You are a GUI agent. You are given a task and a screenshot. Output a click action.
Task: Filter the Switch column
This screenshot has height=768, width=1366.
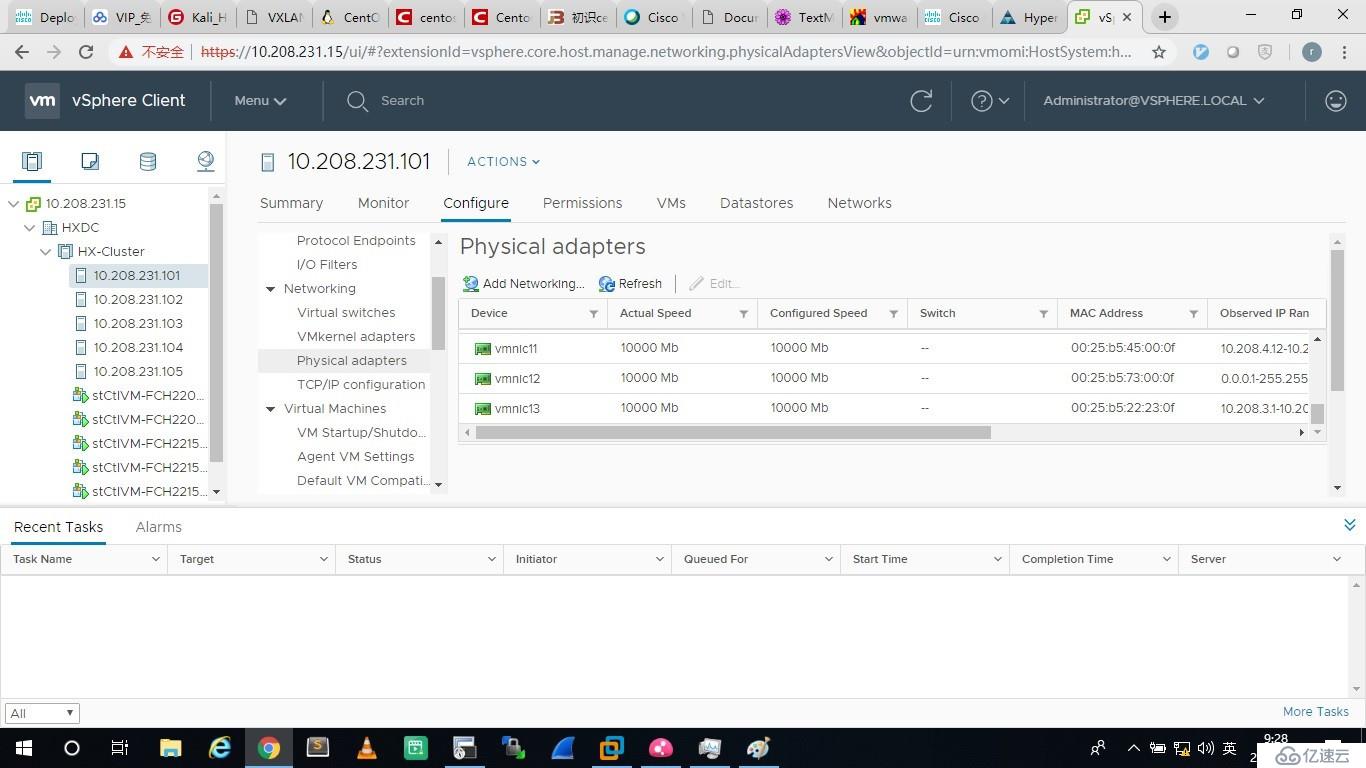1043,314
